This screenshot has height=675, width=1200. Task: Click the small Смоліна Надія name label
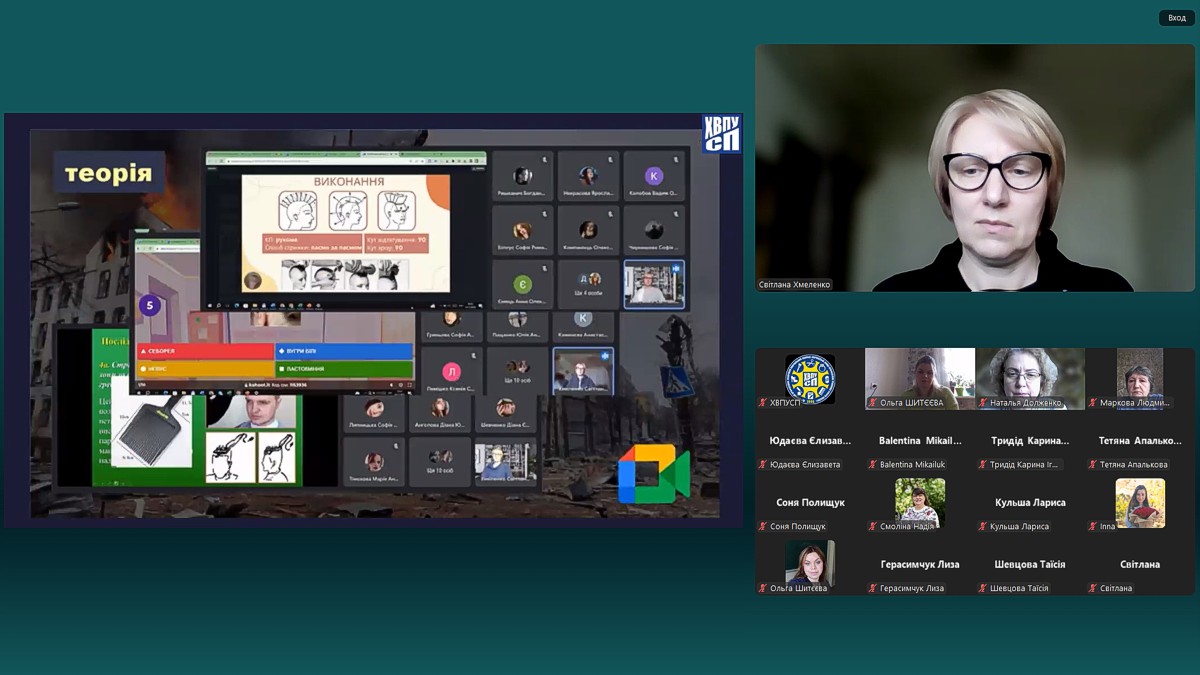pos(907,527)
